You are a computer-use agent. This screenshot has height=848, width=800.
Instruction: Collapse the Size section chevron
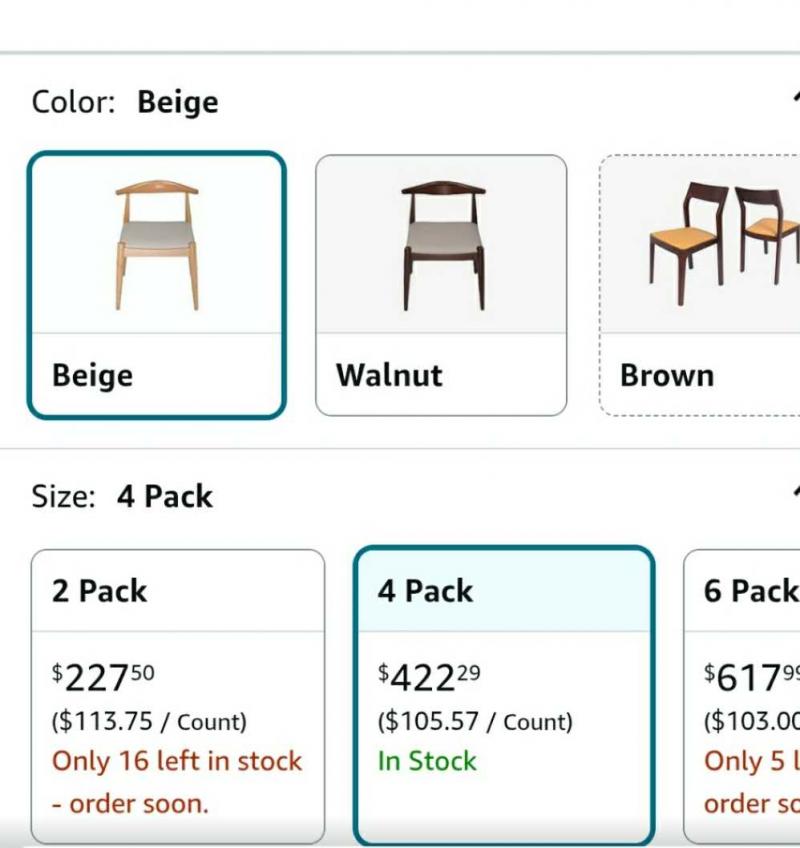795,492
